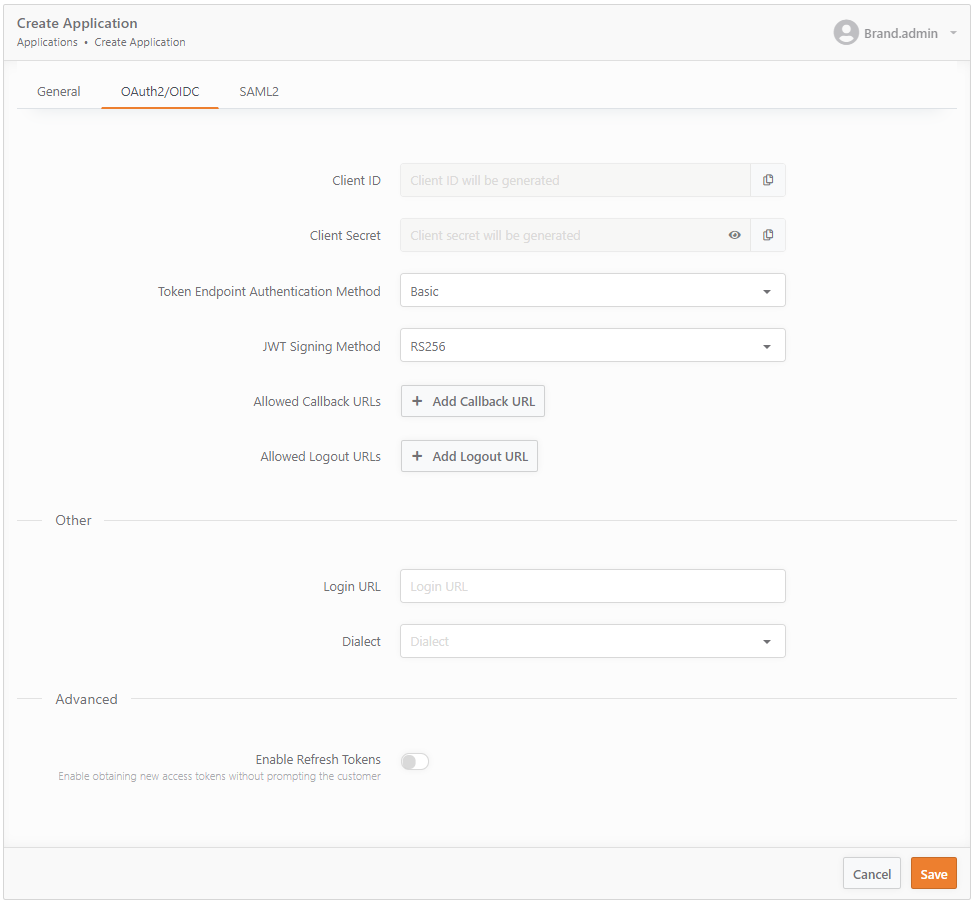Expand the Brand.admin user menu arrow
This screenshot has width=973, height=902.
pos(953,33)
